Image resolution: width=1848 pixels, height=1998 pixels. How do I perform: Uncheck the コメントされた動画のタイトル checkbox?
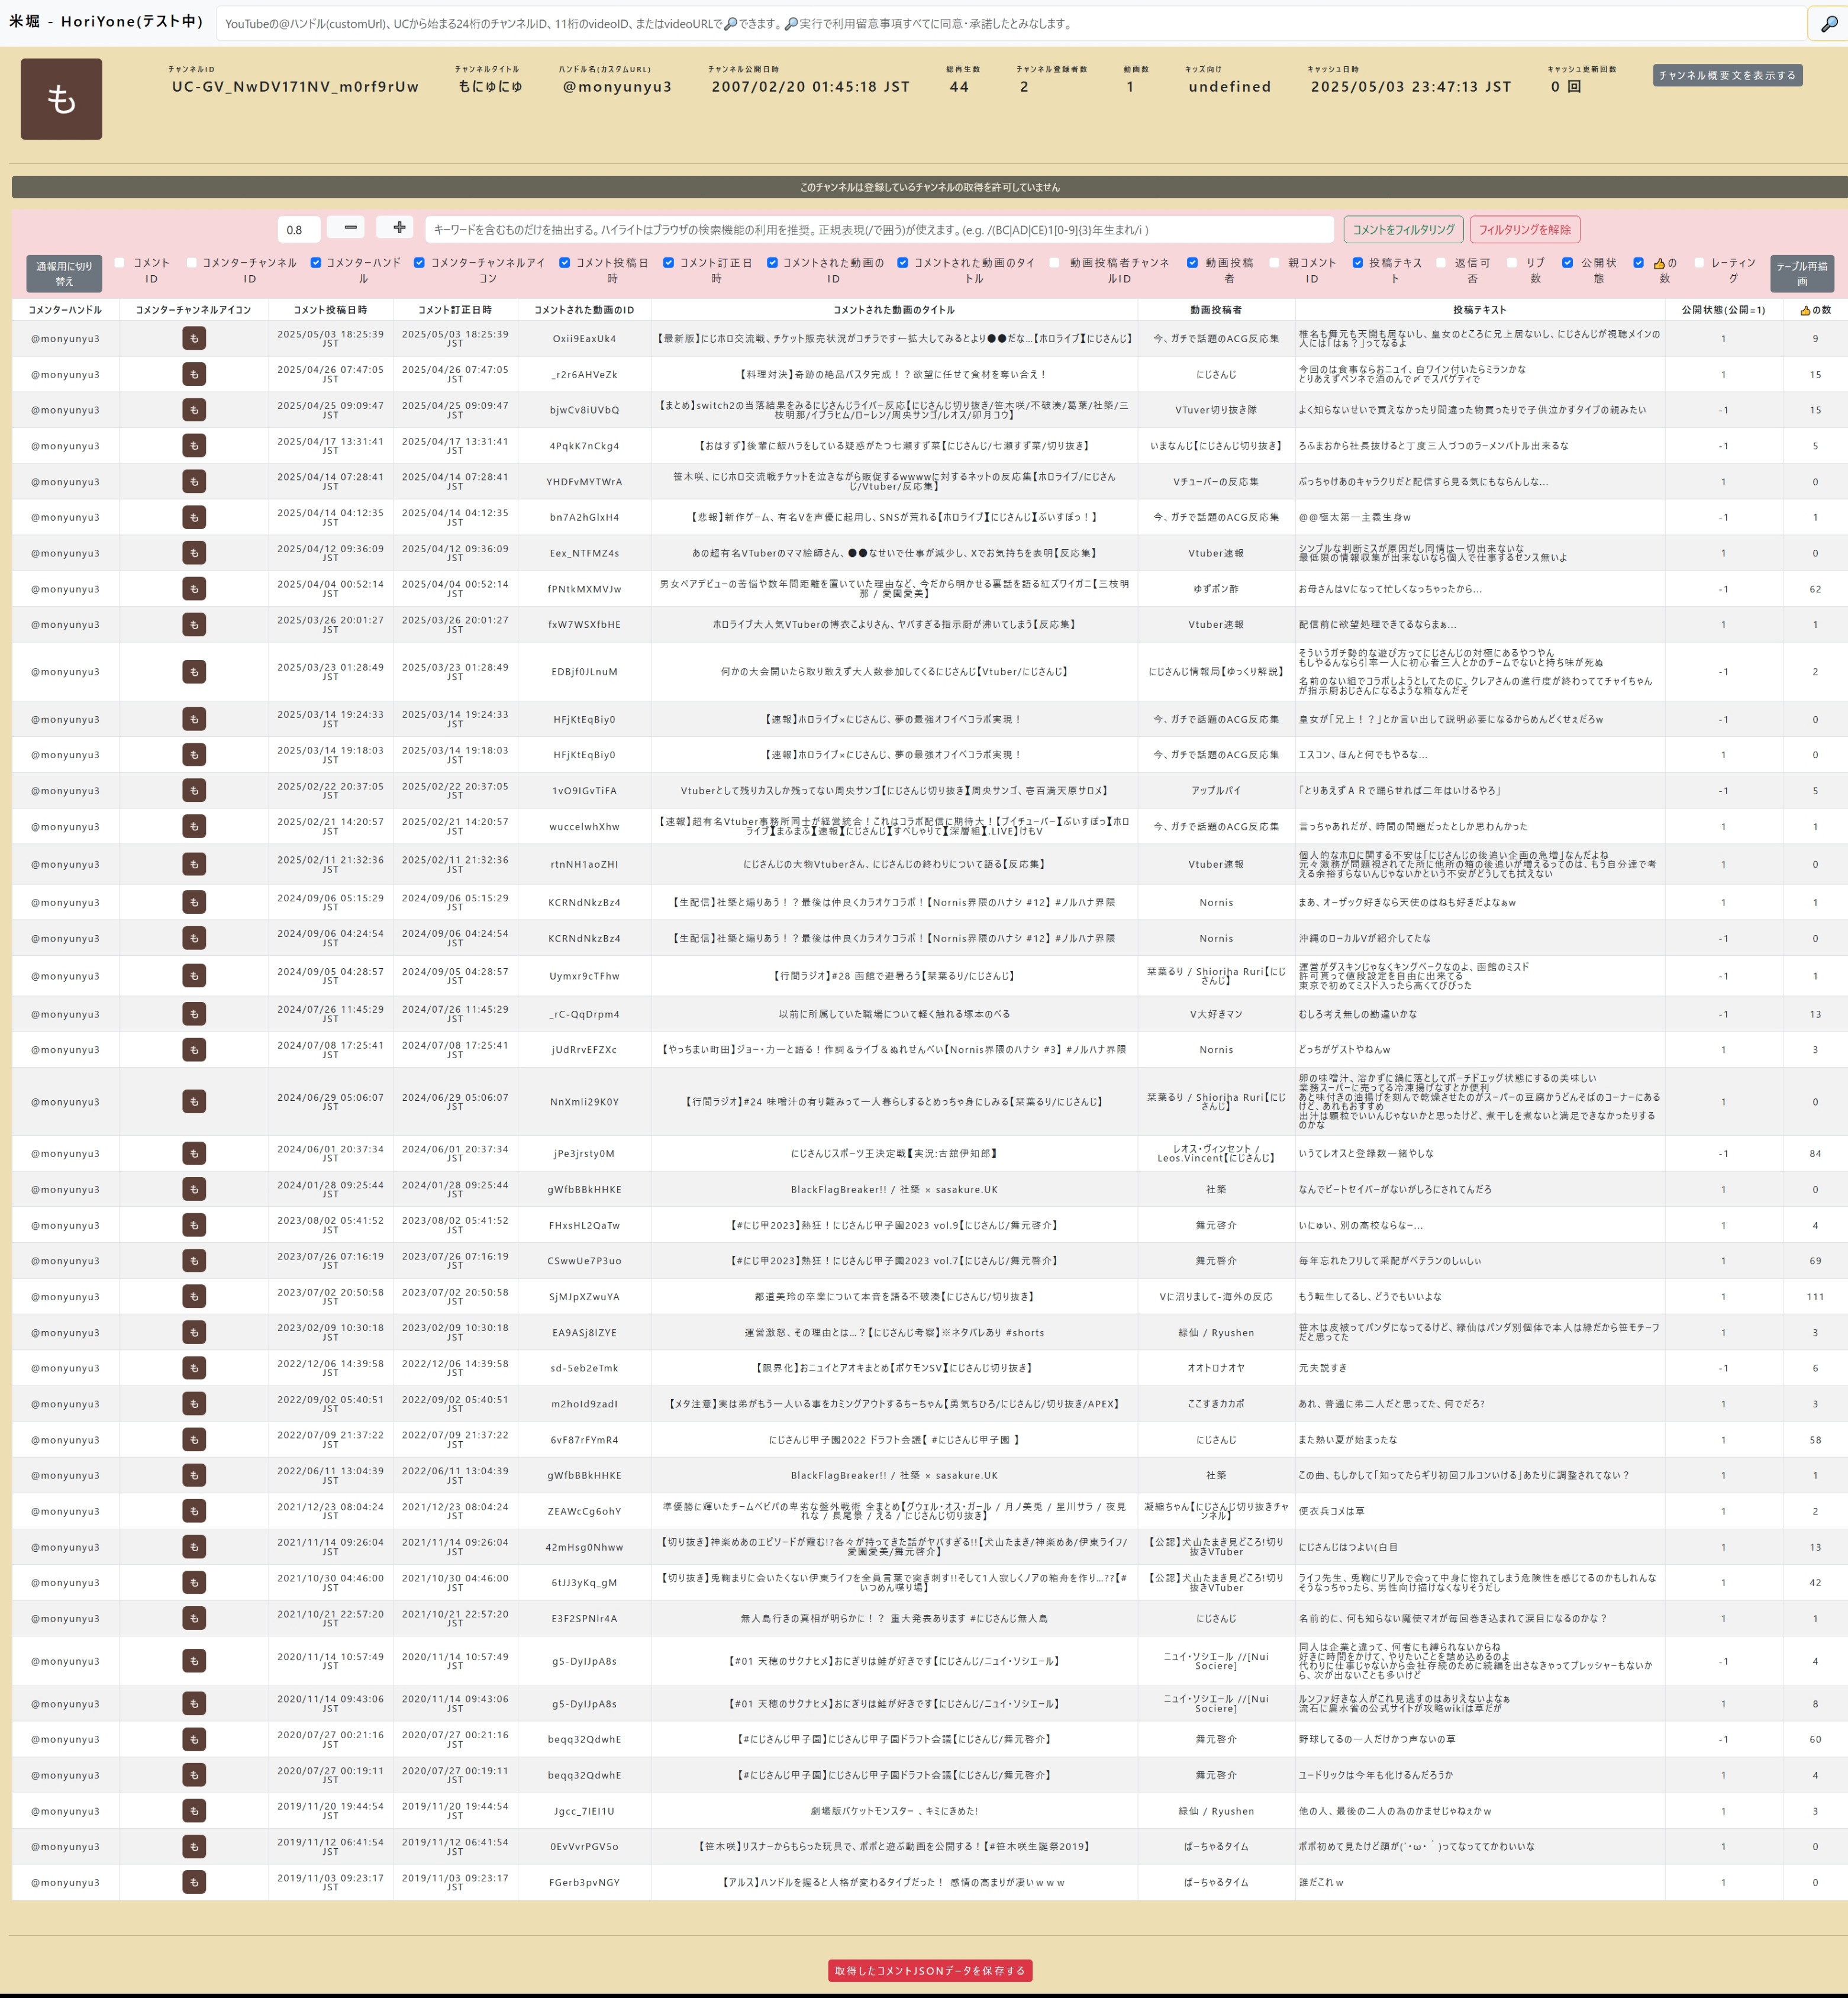click(903, 263)
